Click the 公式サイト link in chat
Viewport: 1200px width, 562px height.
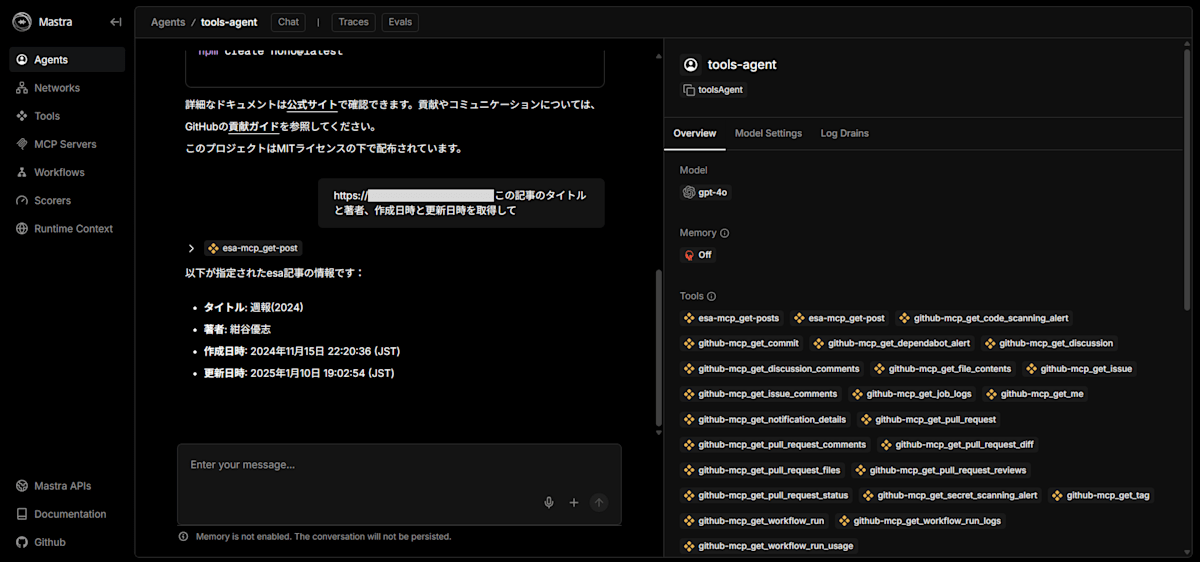click(x=312, y=104)
